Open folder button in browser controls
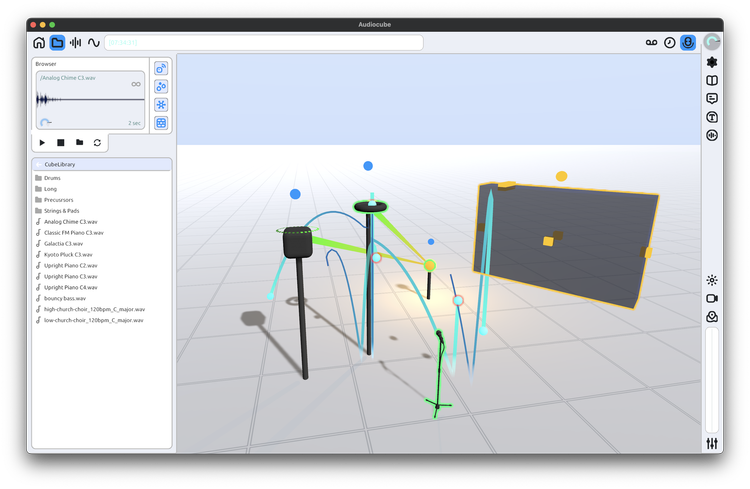The width and height of the screenshot is (750, 489). (79, 142)
